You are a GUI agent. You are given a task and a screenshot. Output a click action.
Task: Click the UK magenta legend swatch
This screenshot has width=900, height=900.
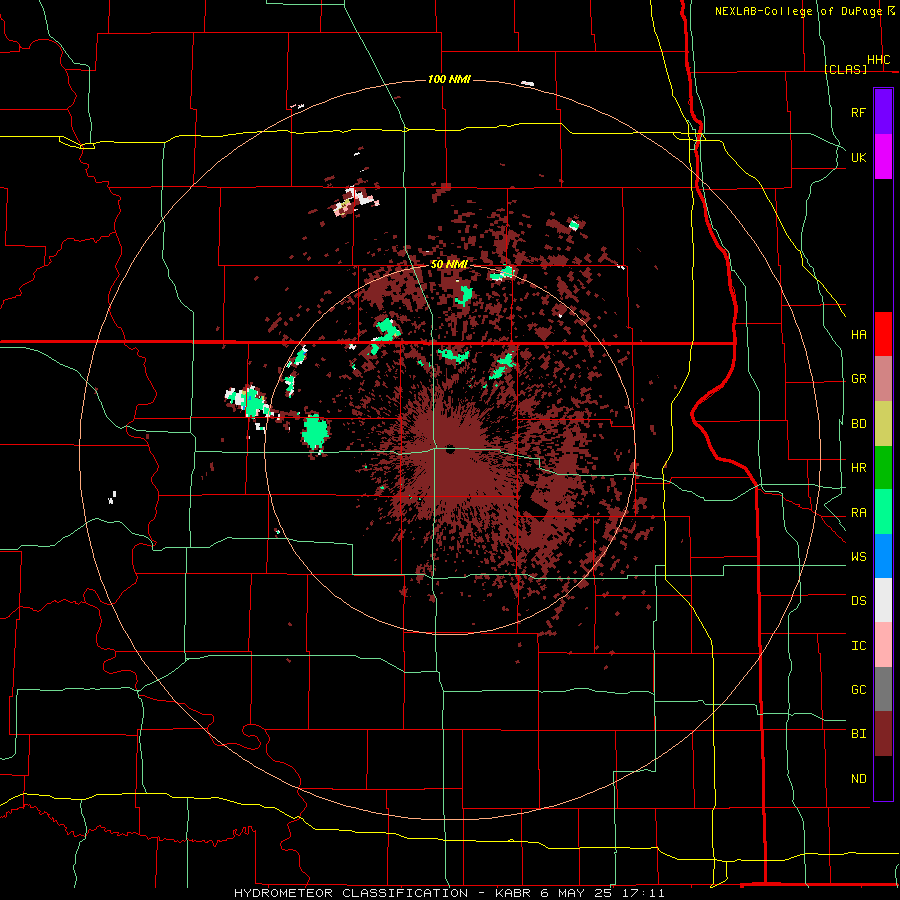[883, 157]
